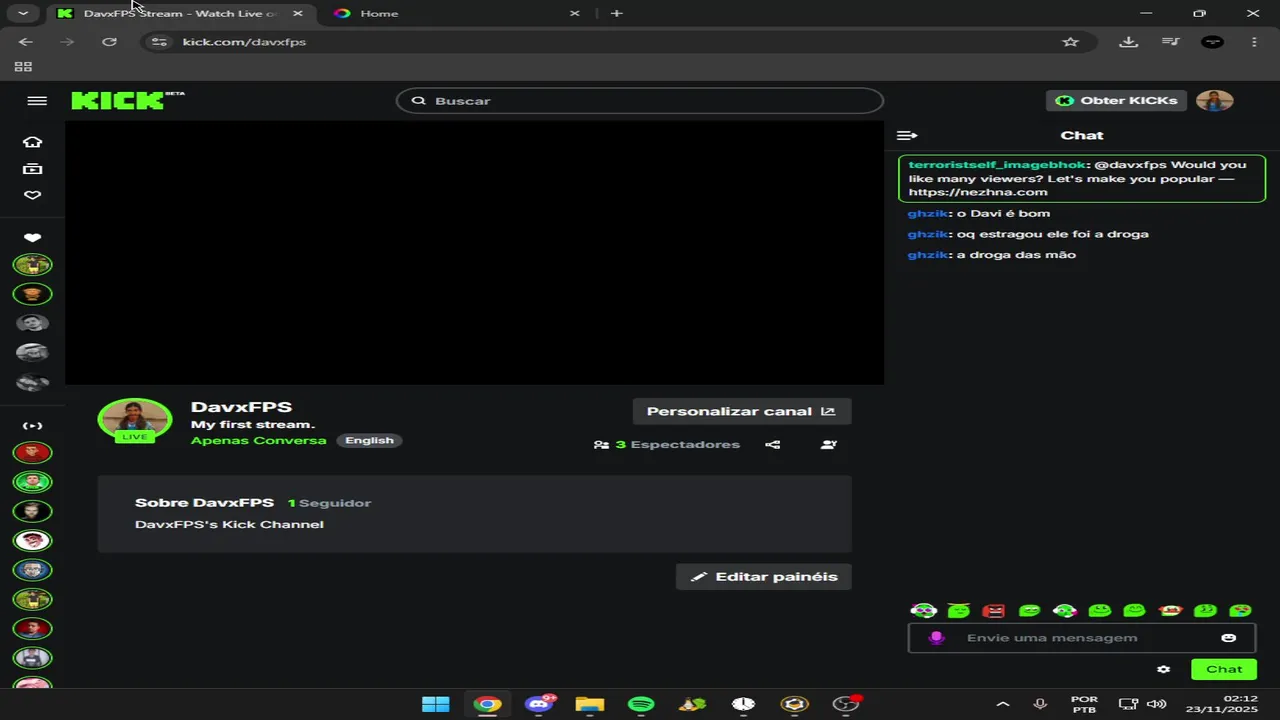The width and height of the screenshot is (1280, 720).
Task: Close the DavxFPS Stream tab
Action: coord(297,13)
